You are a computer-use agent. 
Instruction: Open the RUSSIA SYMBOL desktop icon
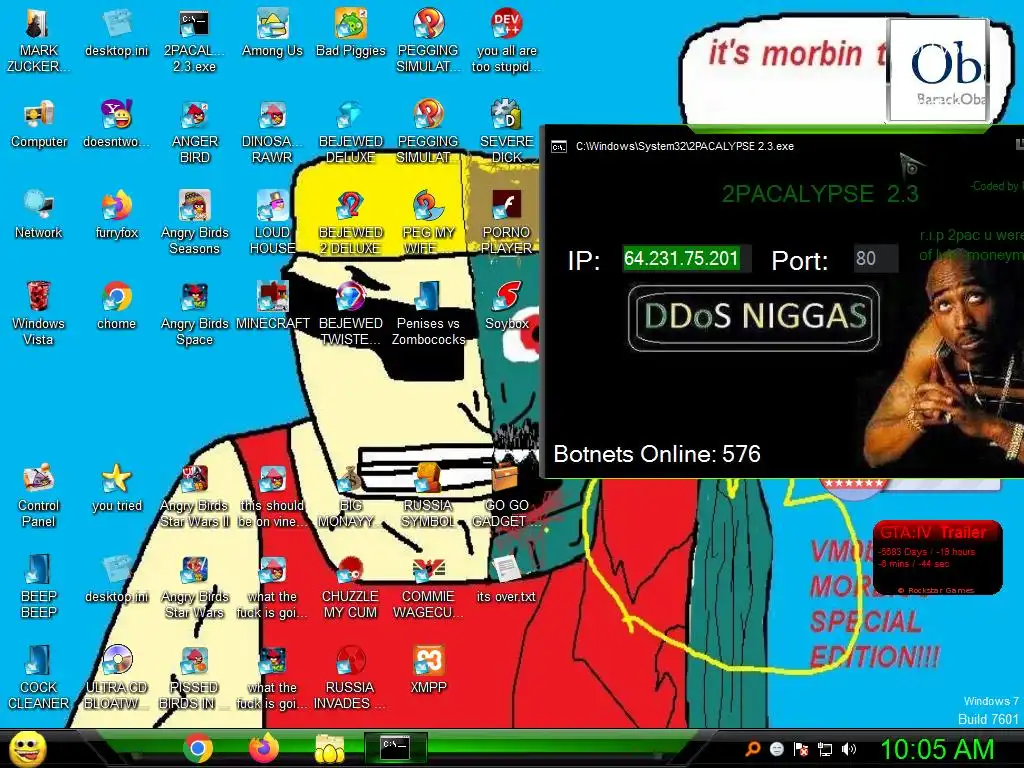click(428, 495)
